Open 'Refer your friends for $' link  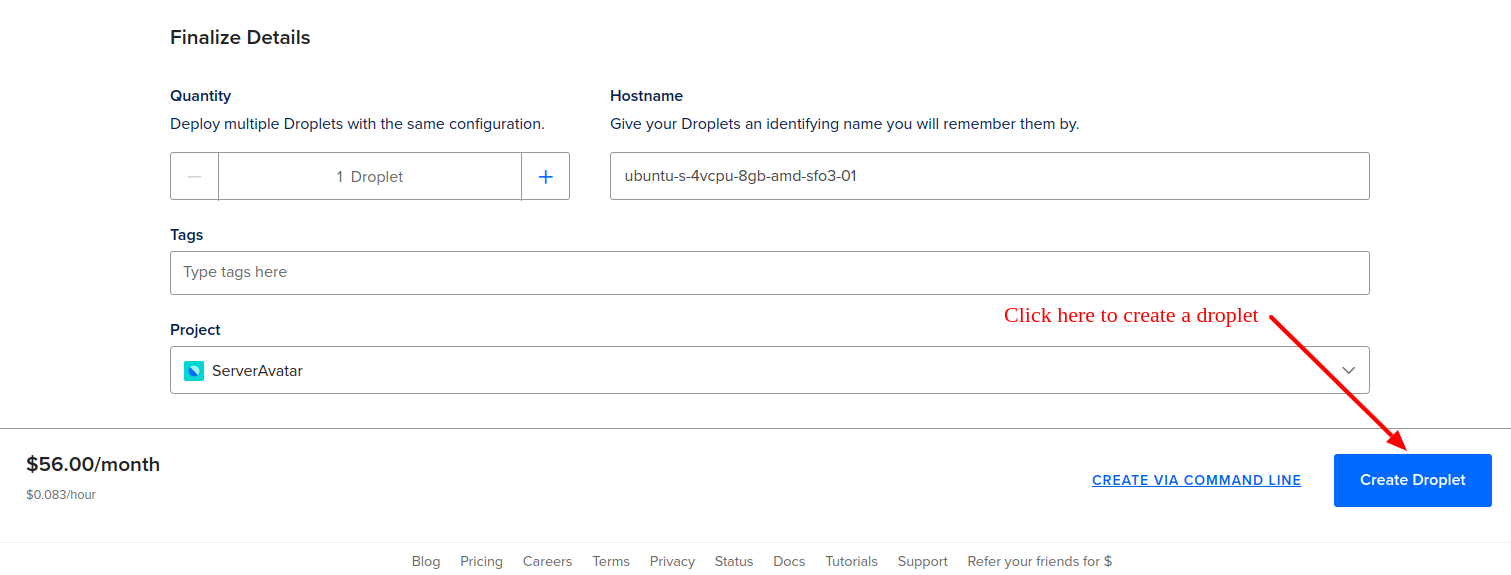[1040, 561]
